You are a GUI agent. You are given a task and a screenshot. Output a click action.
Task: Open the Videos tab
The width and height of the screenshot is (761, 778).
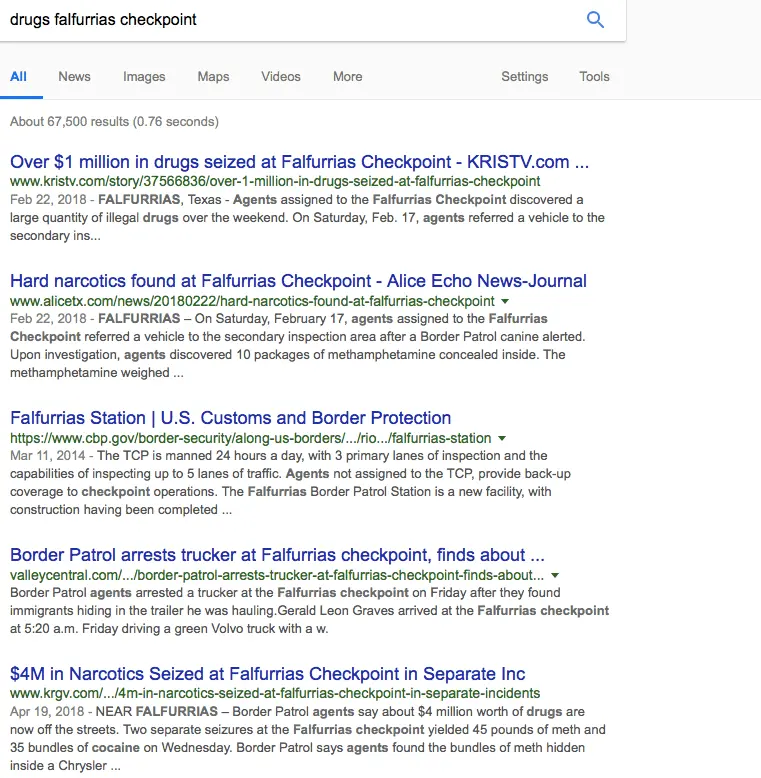pos(281,77)
